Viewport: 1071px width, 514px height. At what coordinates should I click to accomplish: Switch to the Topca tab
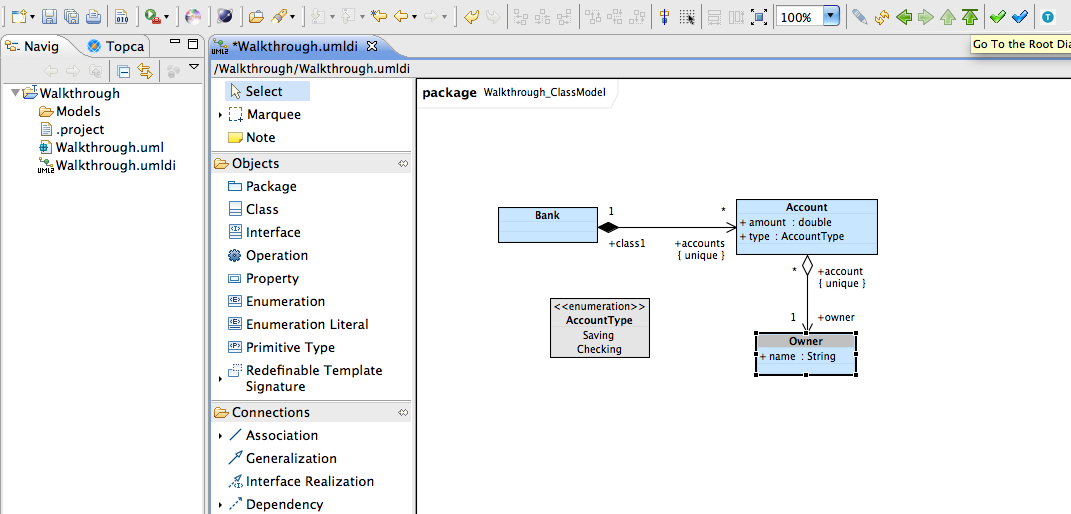(116, 46)
